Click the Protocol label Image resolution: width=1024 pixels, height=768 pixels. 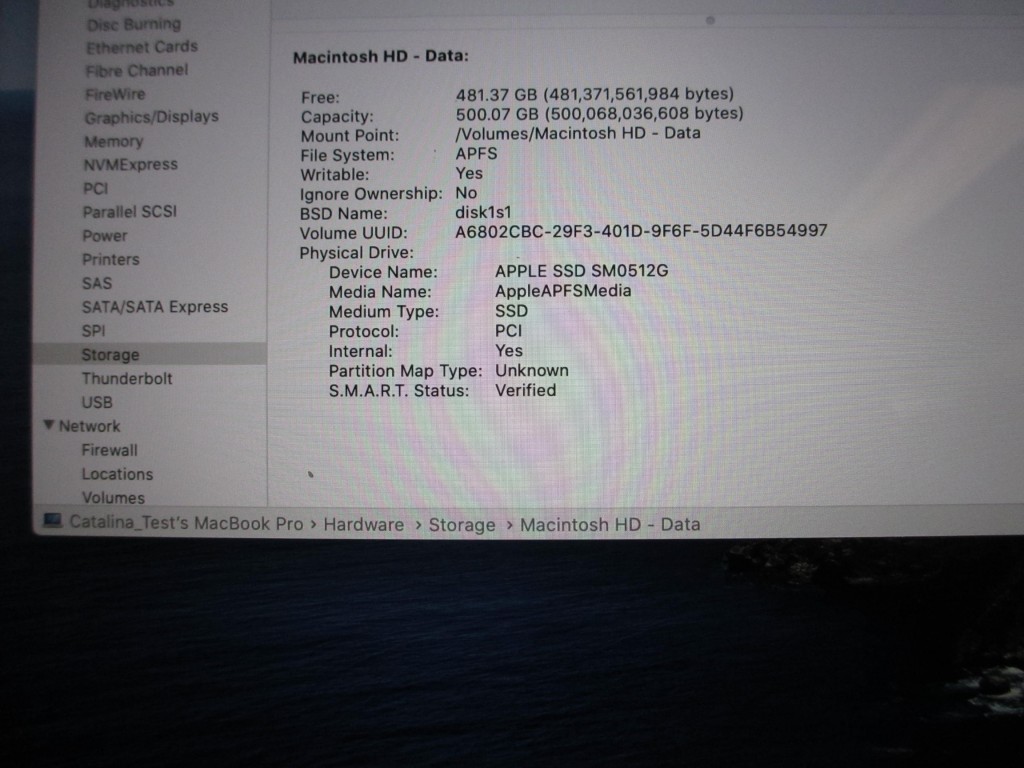364,332
